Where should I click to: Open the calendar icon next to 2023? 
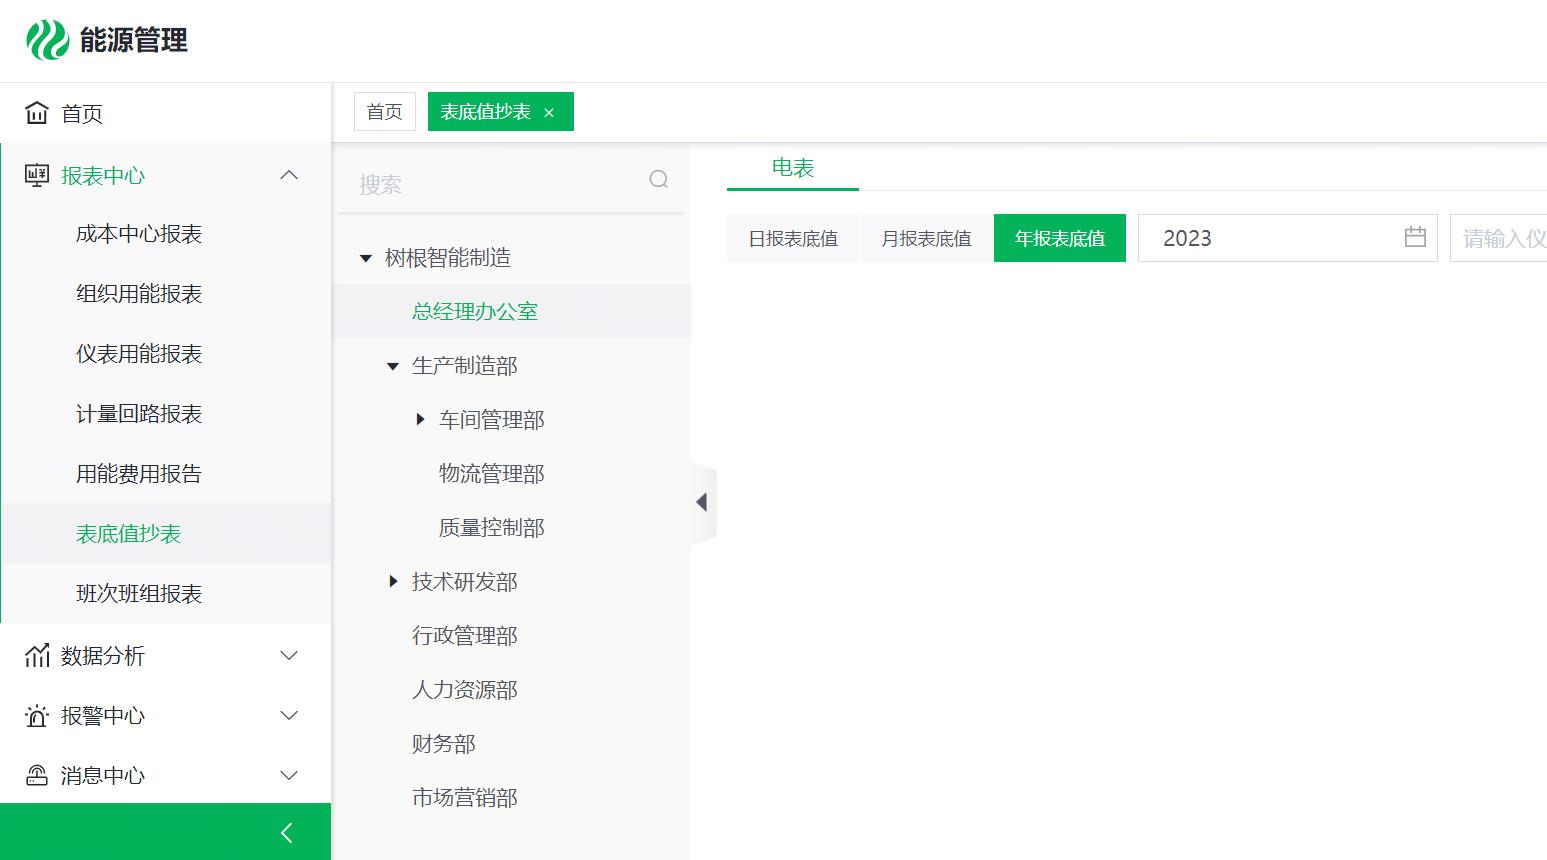pyautogui.click(x=1415, y=237)
